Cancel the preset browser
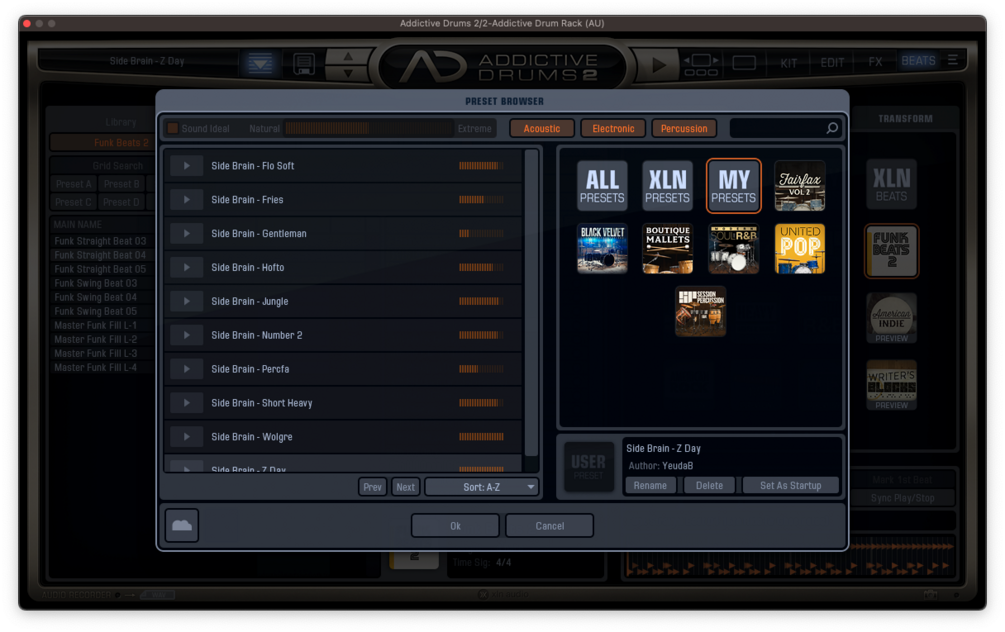Screen dimensions: 1005x632 (549, 526)
